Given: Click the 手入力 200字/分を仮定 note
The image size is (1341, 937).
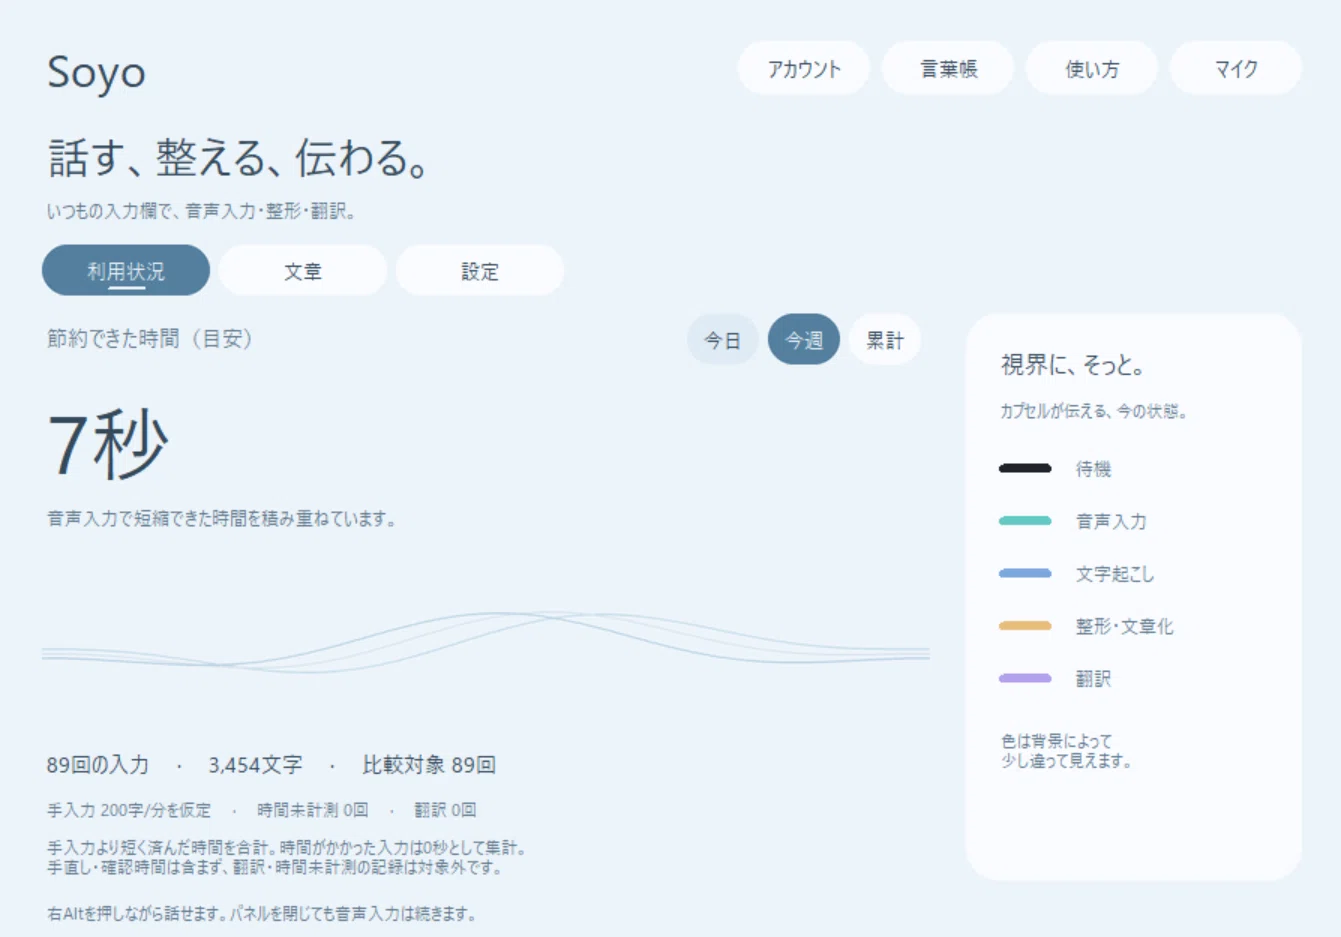Looking at the screenshot, I should click(129, 810).
